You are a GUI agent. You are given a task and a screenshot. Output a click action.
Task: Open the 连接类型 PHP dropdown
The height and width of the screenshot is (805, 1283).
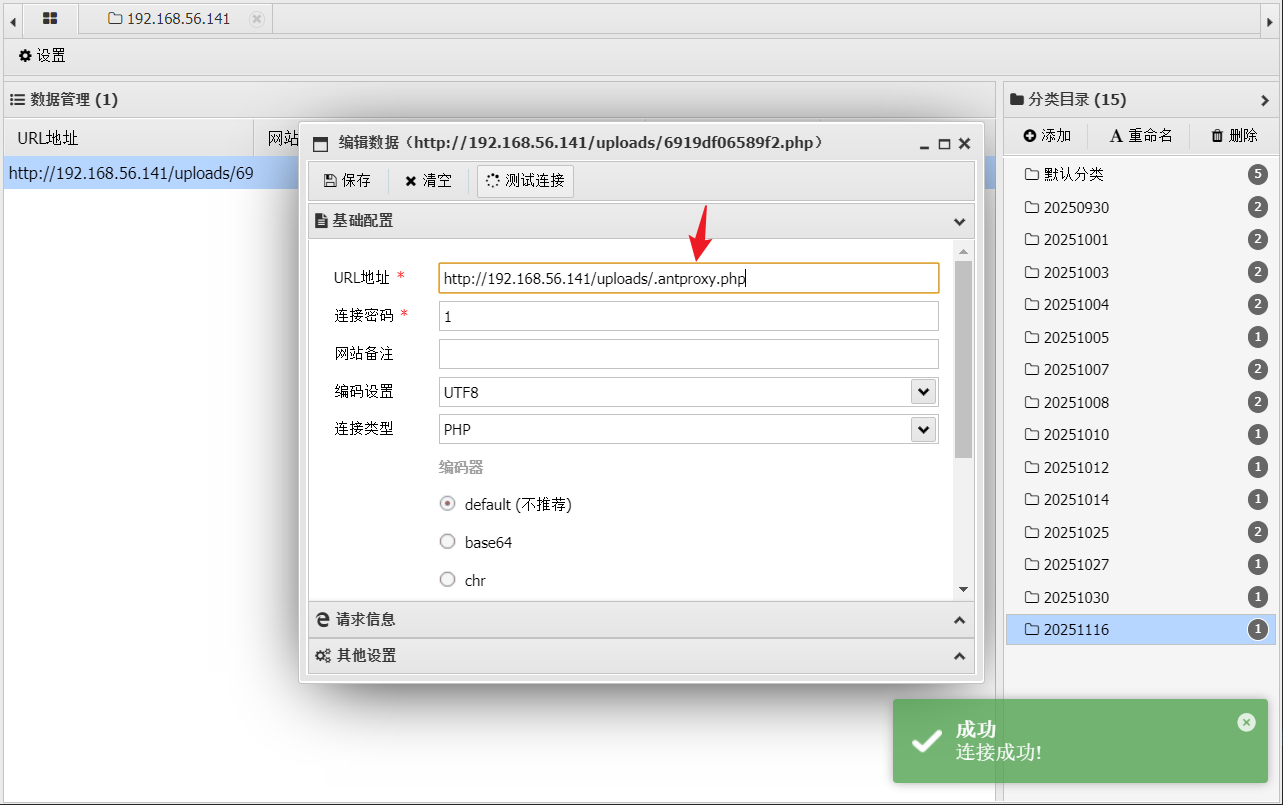click(x=922, y=429)
